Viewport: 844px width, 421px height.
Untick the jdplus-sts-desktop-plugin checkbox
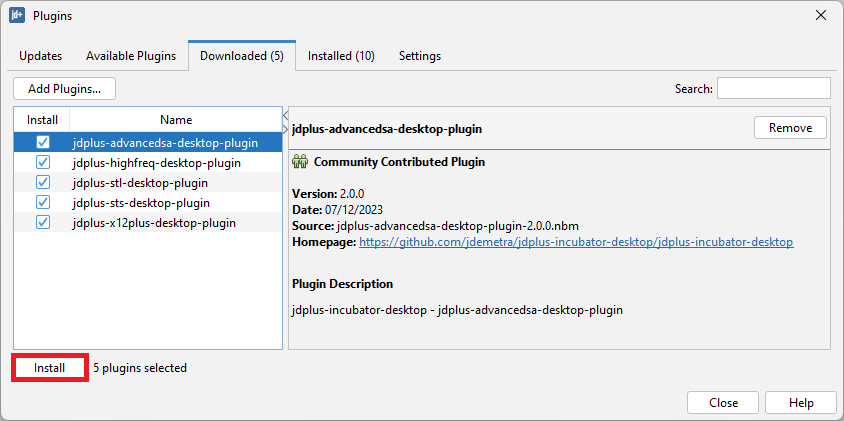click(42, 202)
